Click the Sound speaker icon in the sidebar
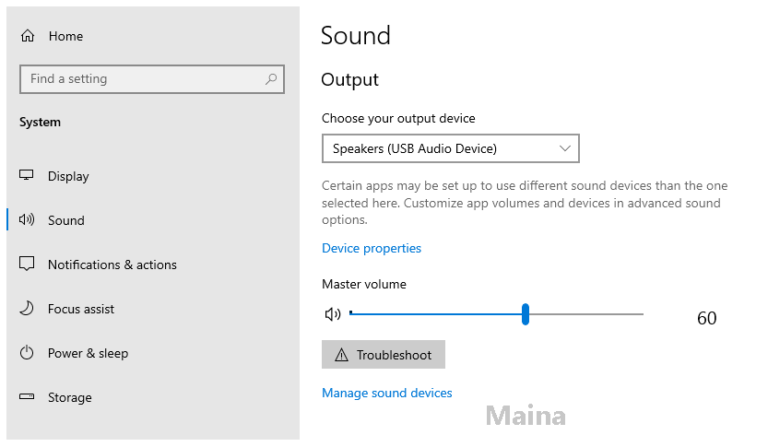 27,220
